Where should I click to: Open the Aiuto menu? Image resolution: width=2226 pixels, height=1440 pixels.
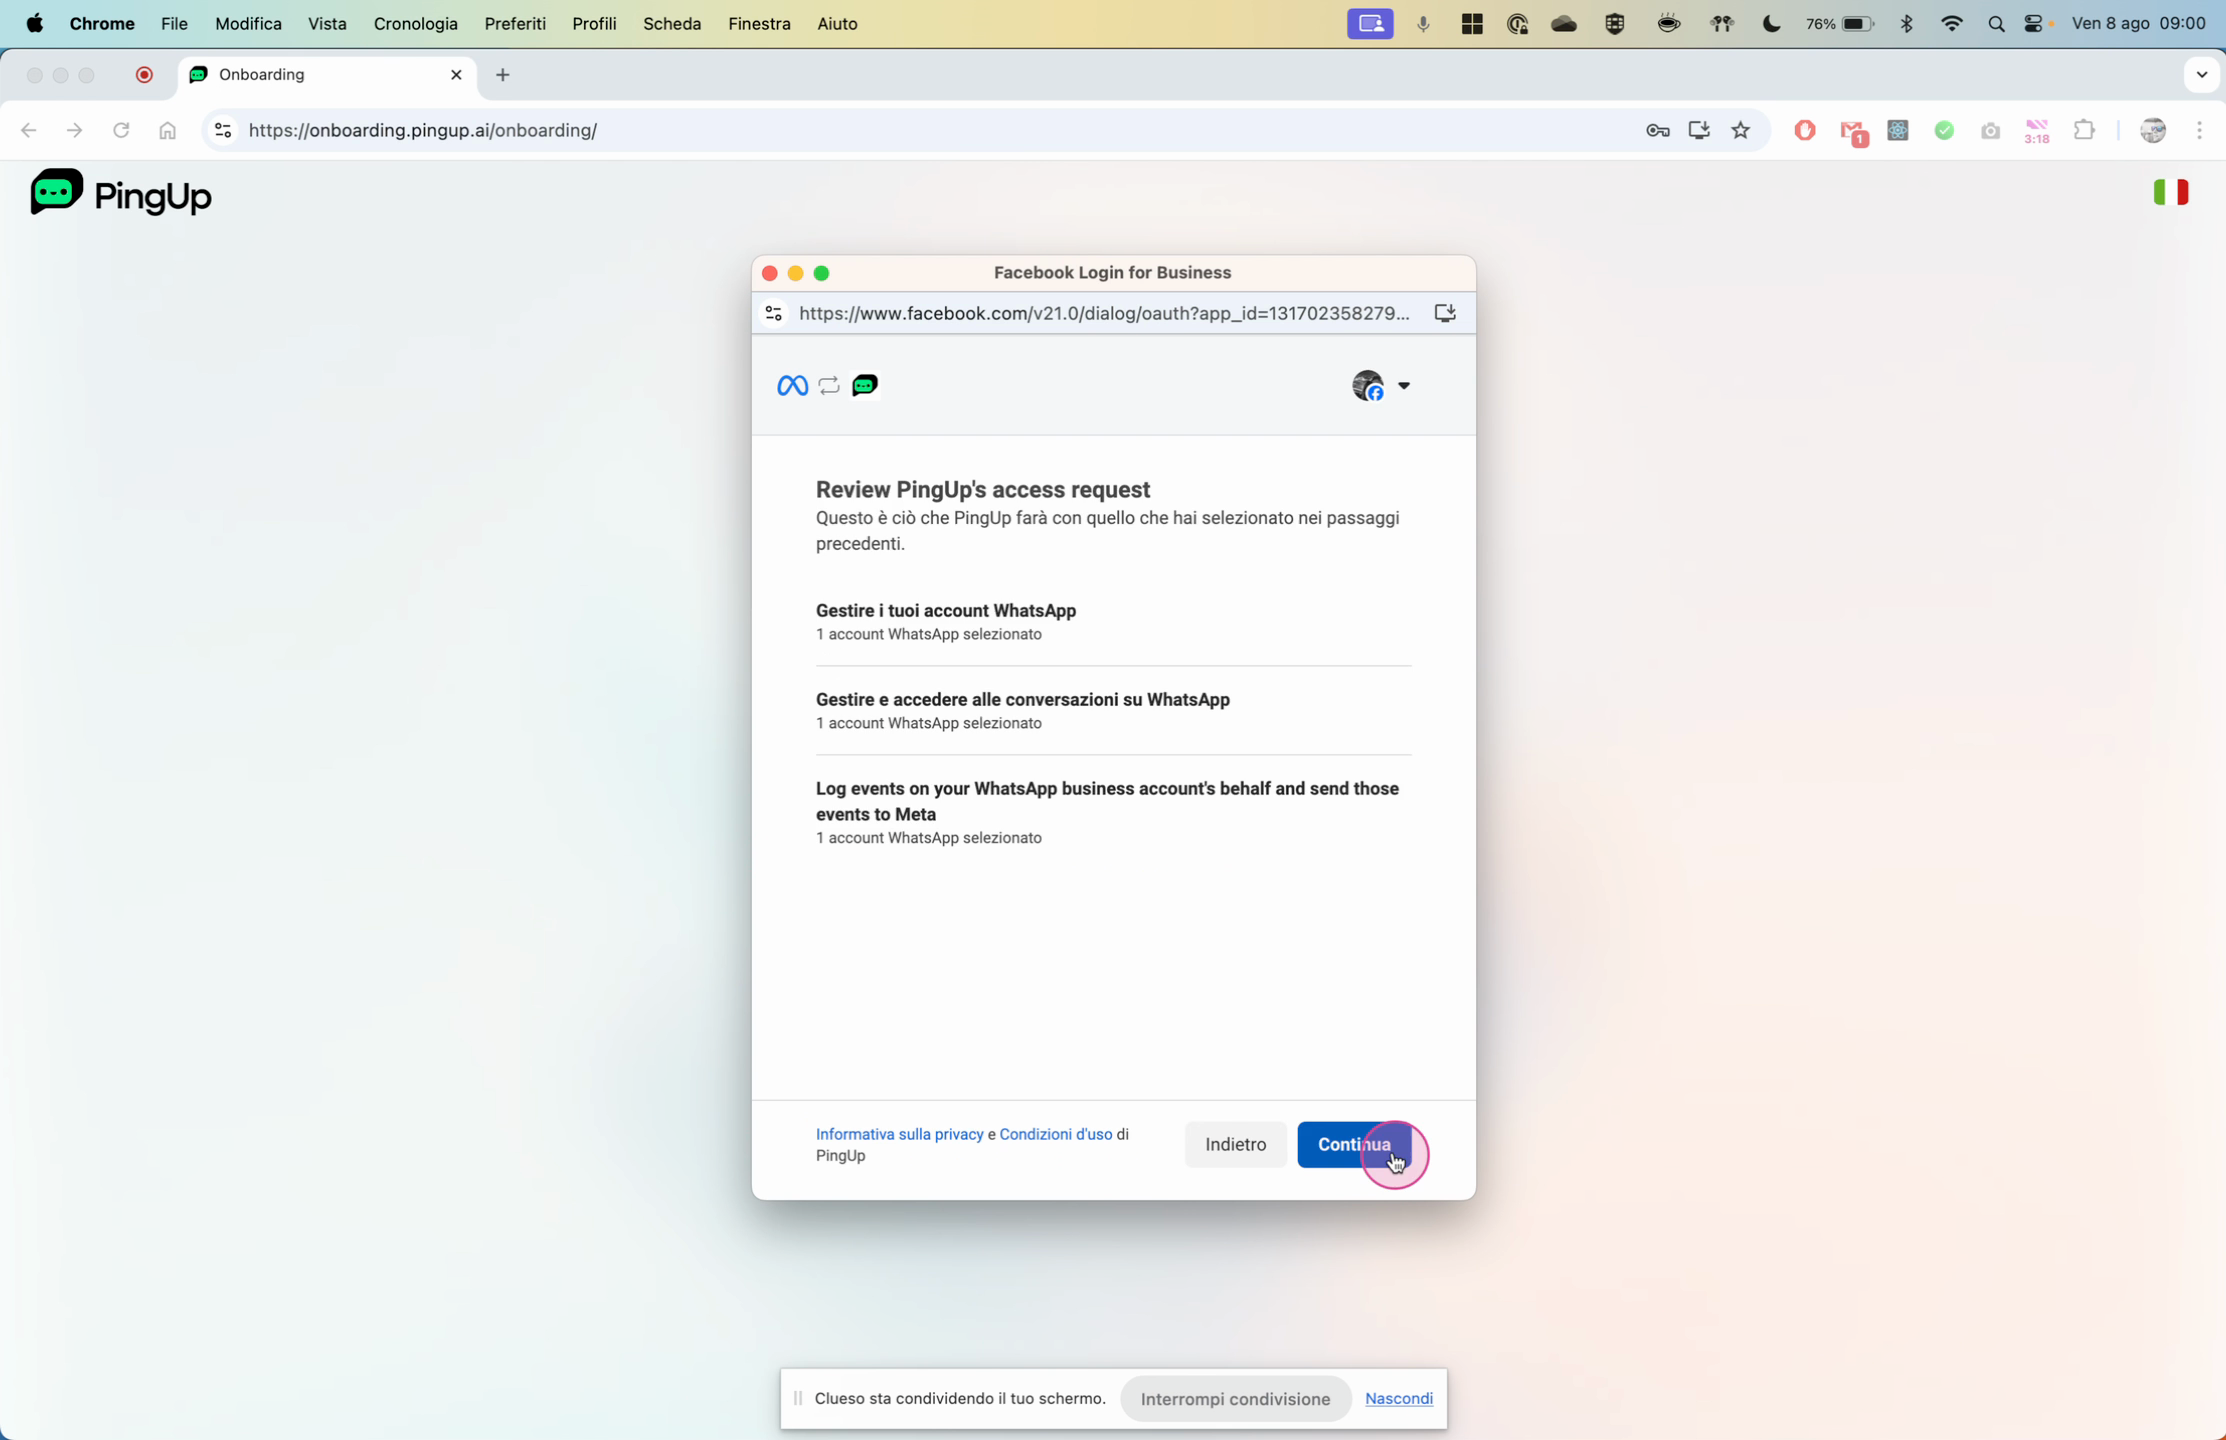[x=837, y=24]
